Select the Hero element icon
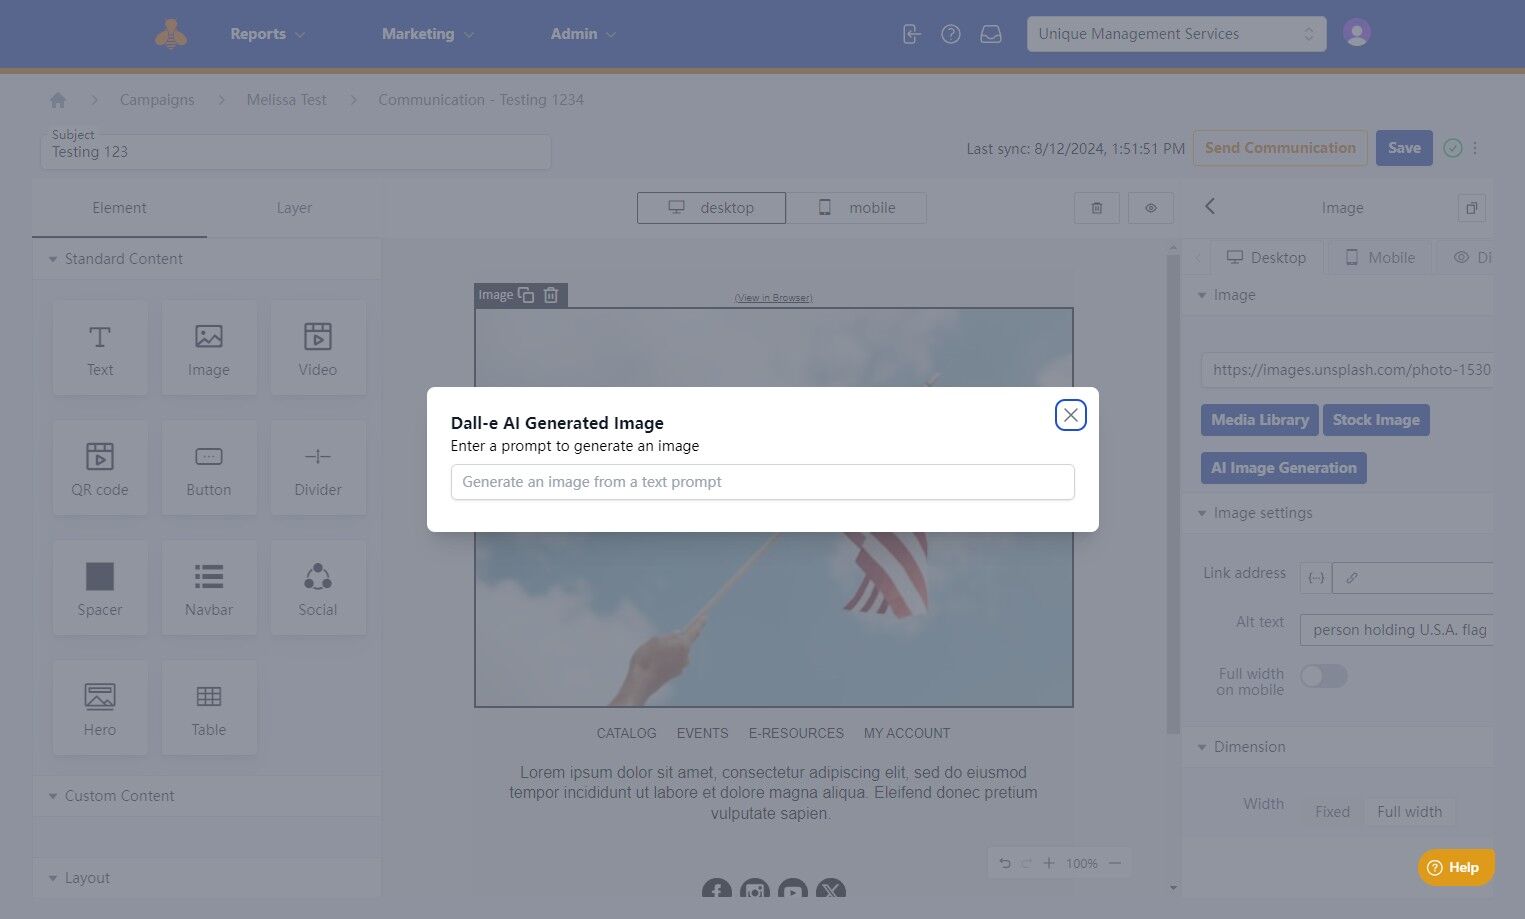The image size is (1525, 919). coord(100,696)
